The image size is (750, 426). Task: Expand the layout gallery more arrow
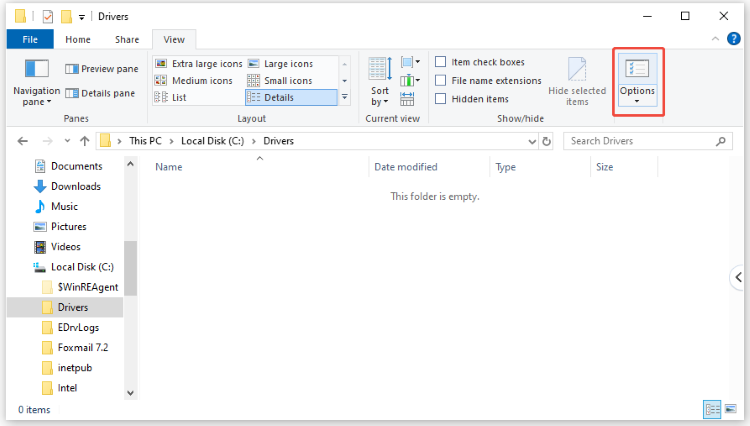[x=344, y=98]
